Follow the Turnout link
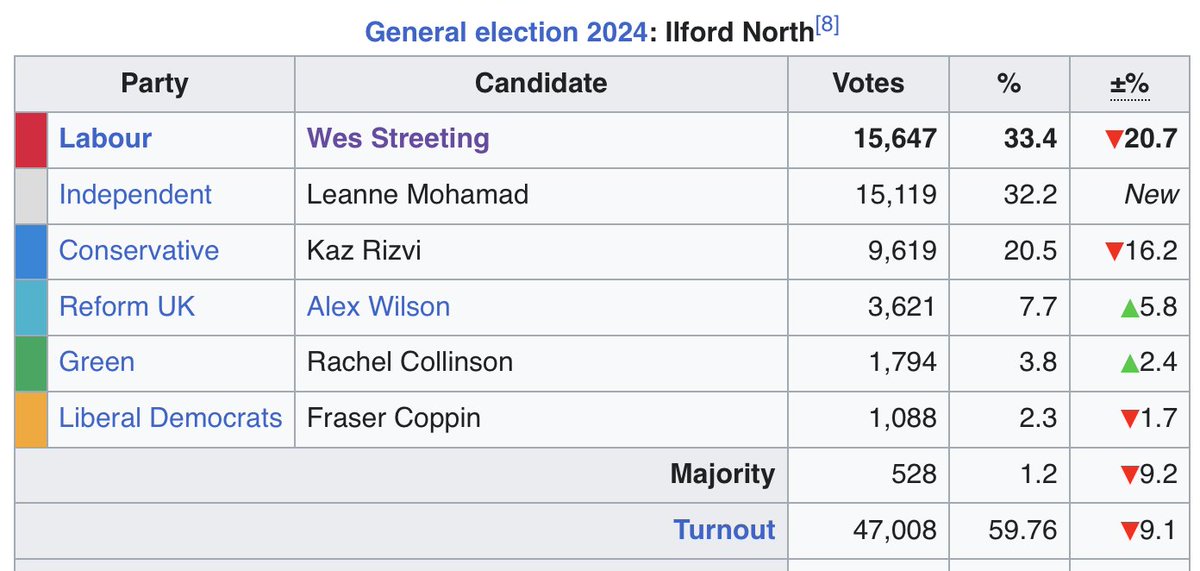The width and height of the screenshot is (1200, 571). pos(724,529)
